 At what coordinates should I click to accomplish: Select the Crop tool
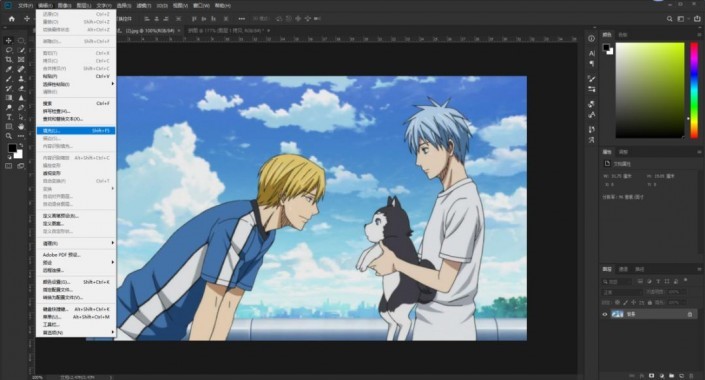9,59
